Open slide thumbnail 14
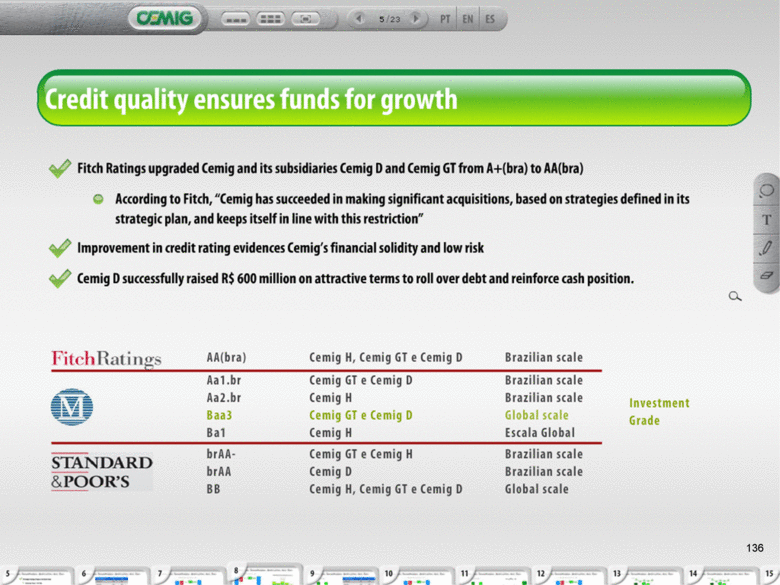Image resolution: width=780 pixels, height=585 pixels. (x=722, y=576)
